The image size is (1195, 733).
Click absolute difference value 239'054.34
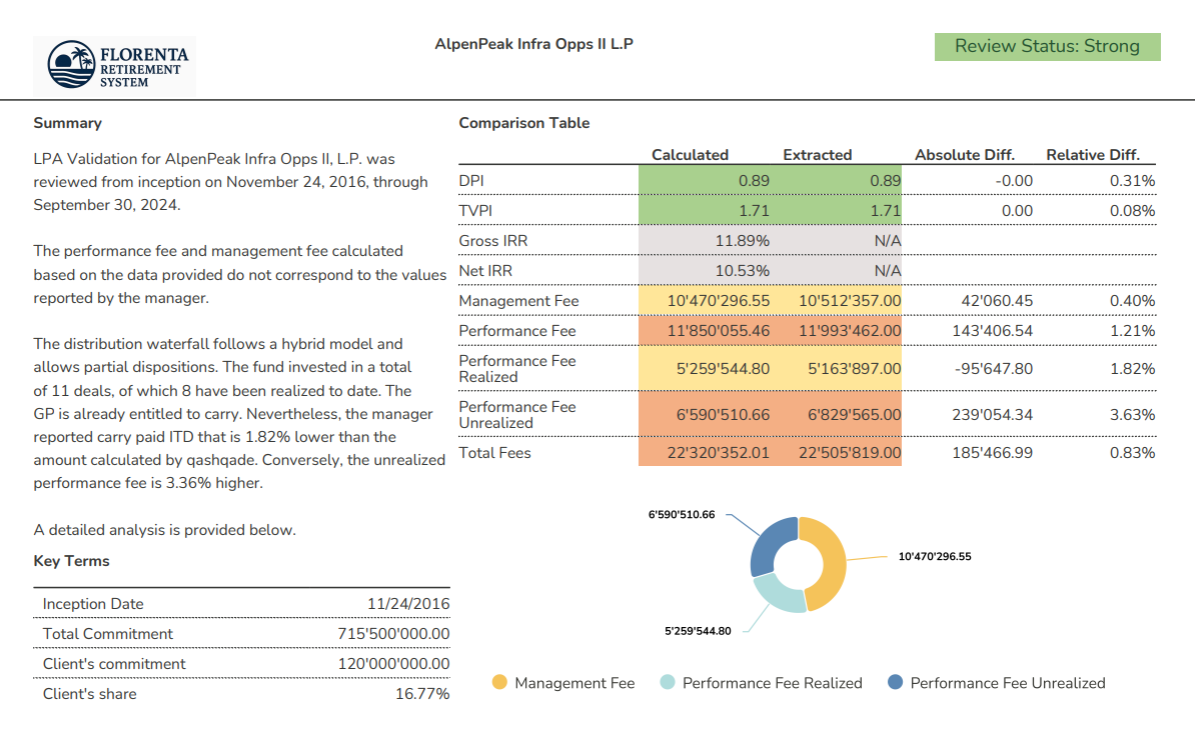click(992, 415)
